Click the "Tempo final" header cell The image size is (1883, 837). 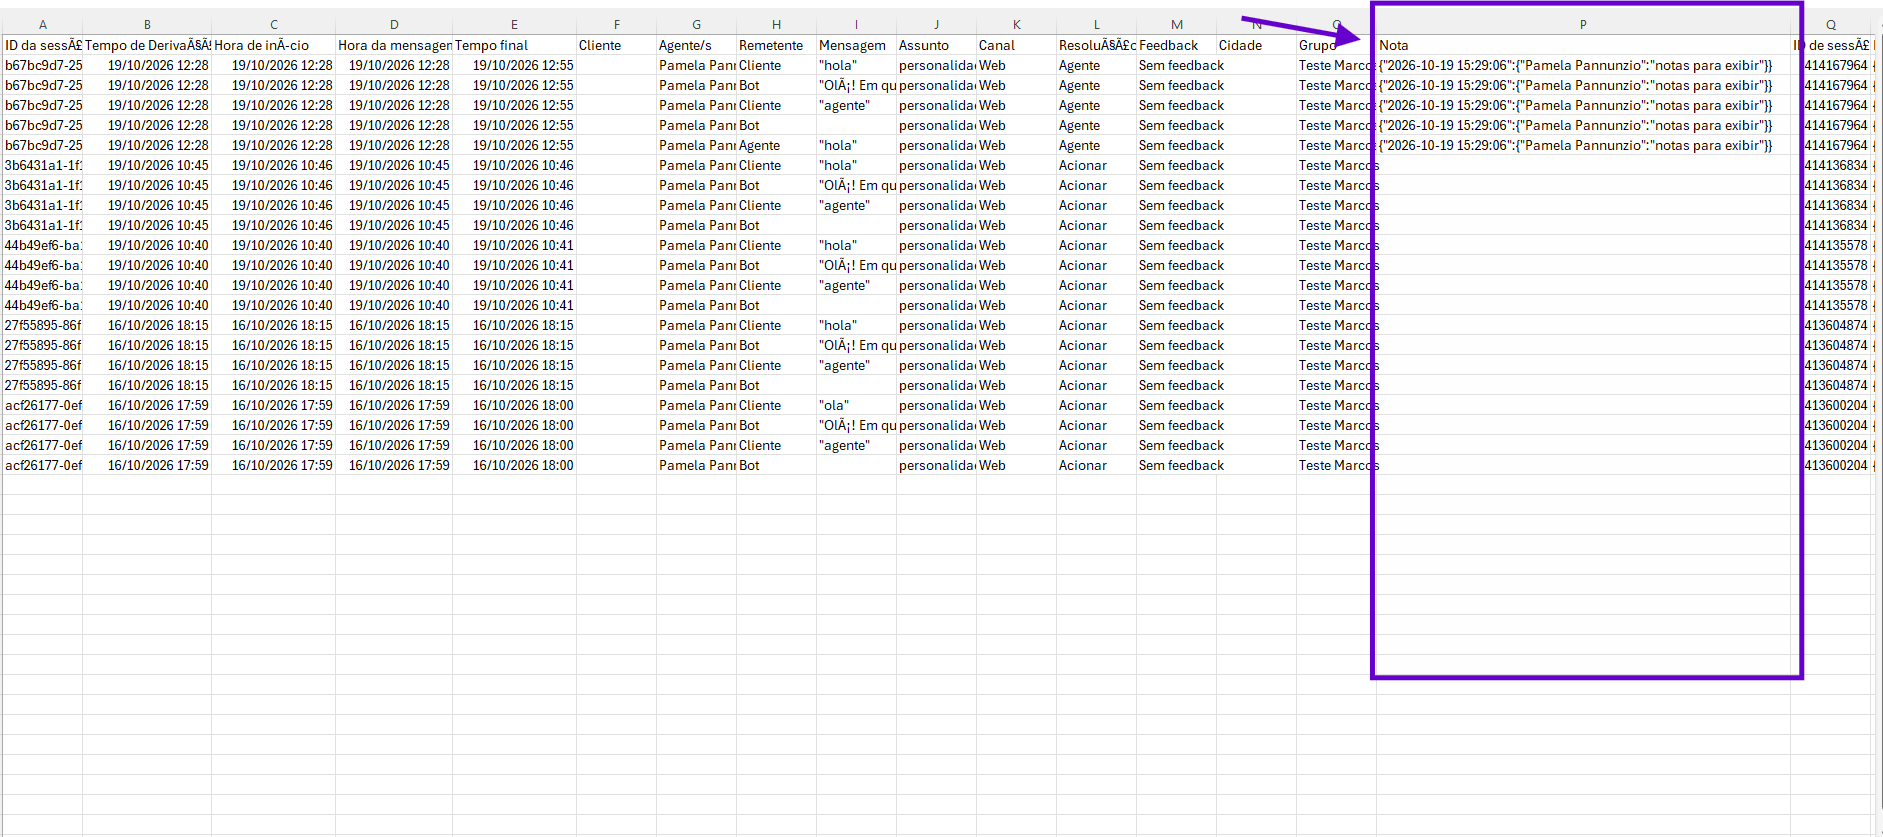pyautogui.click(x=514, y=45)
